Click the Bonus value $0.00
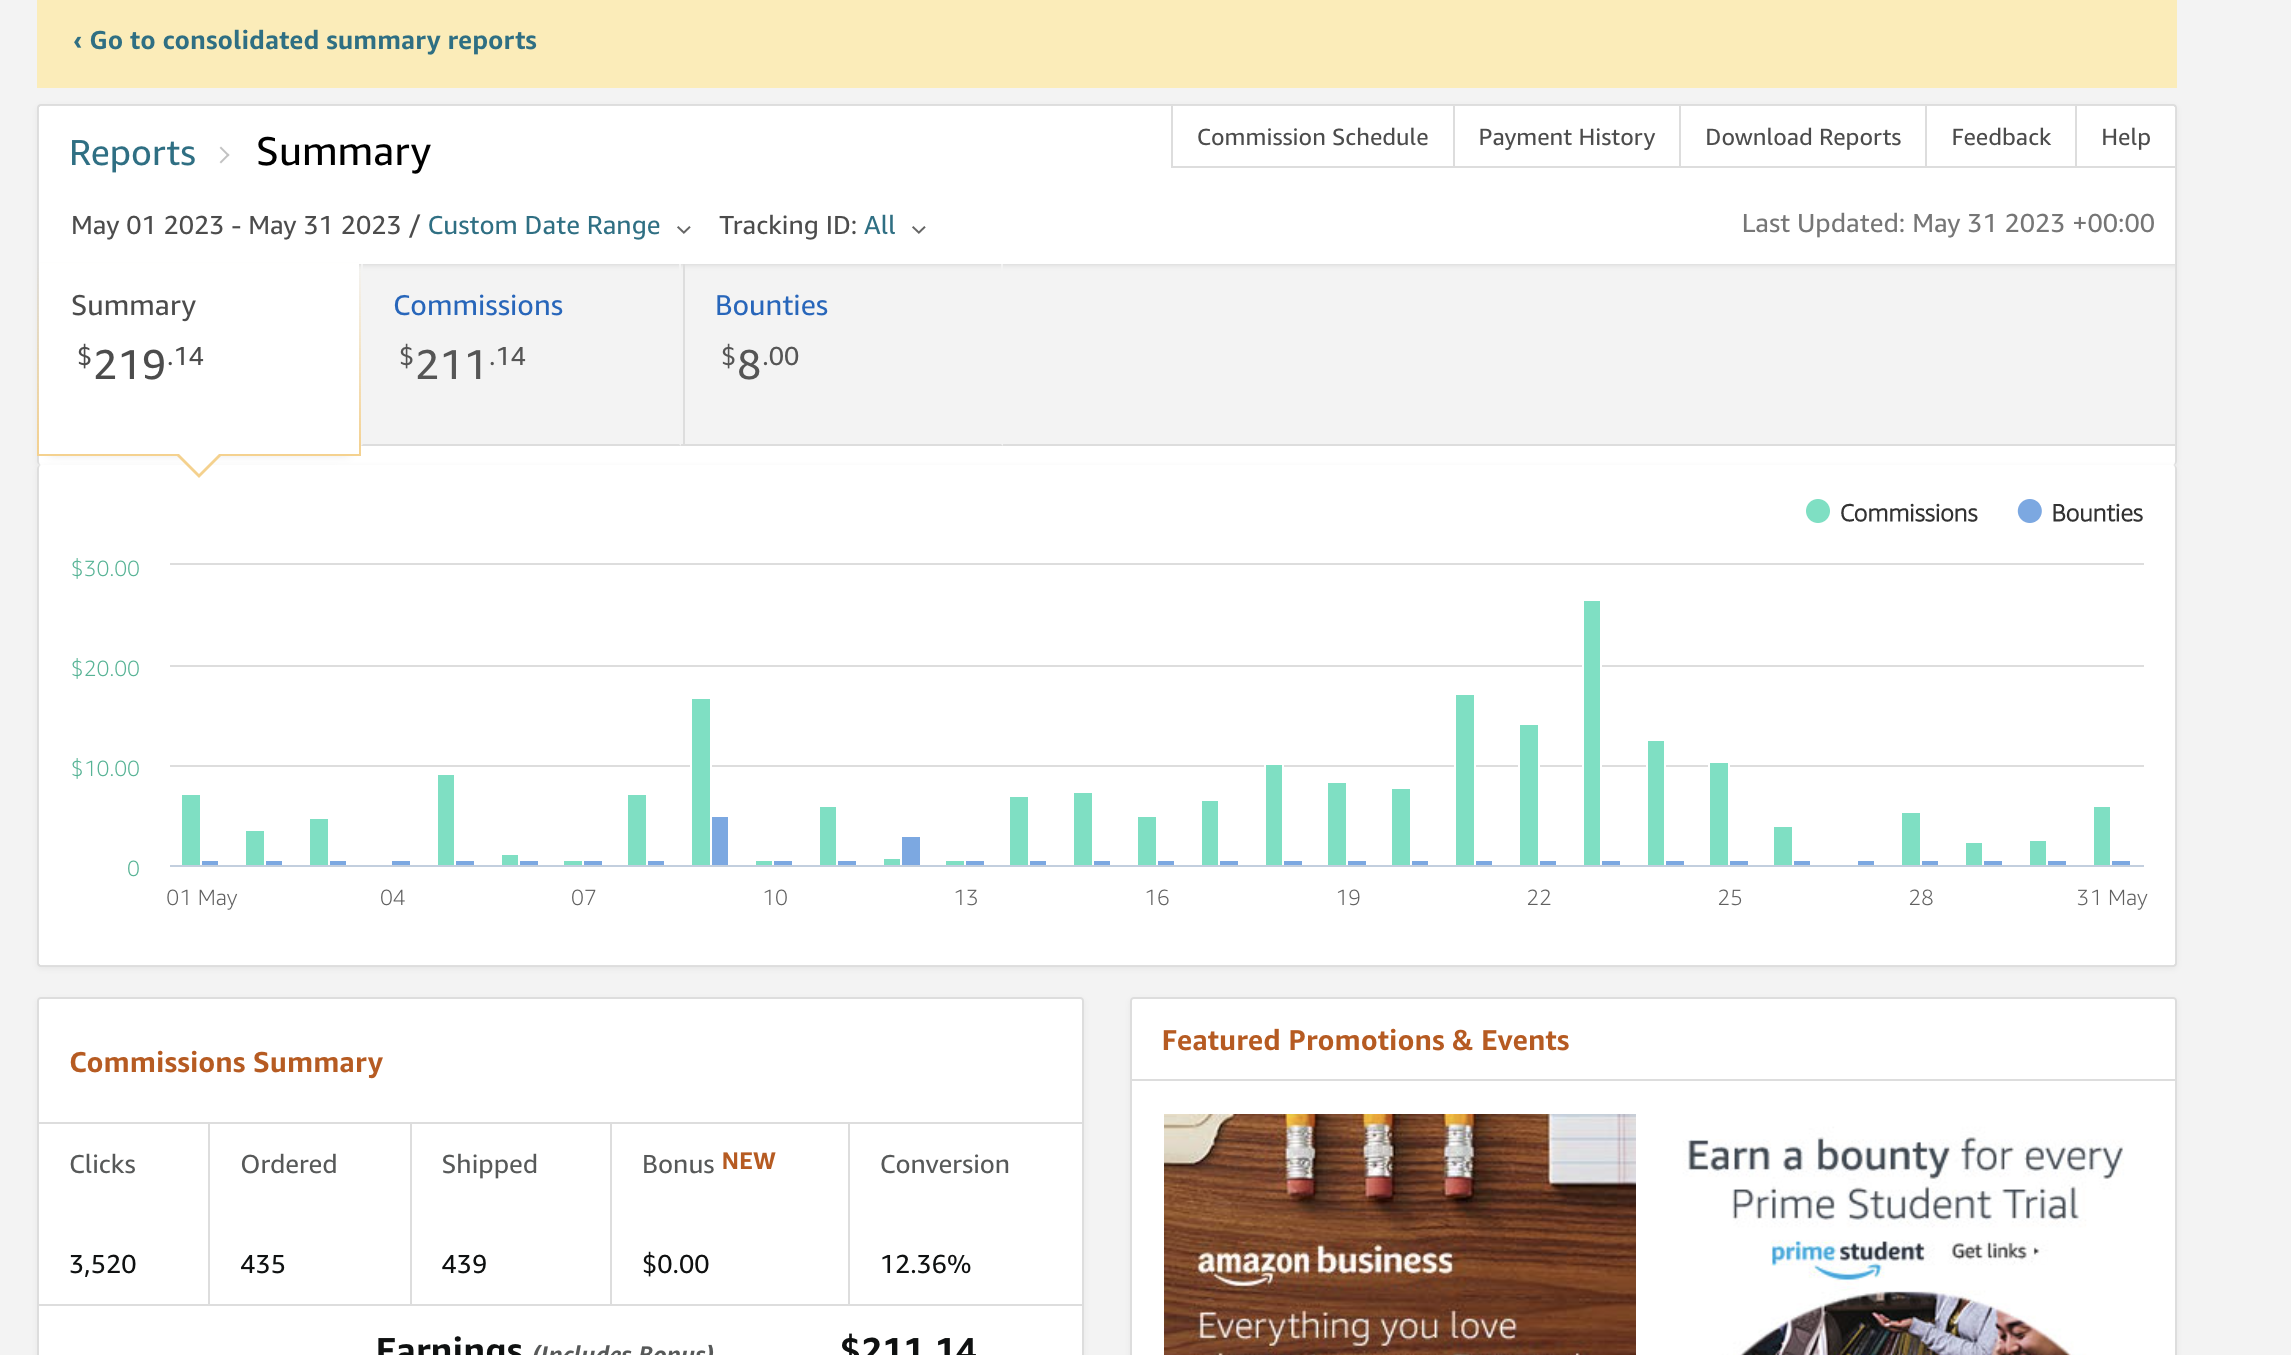 (x=676, y=1264)
